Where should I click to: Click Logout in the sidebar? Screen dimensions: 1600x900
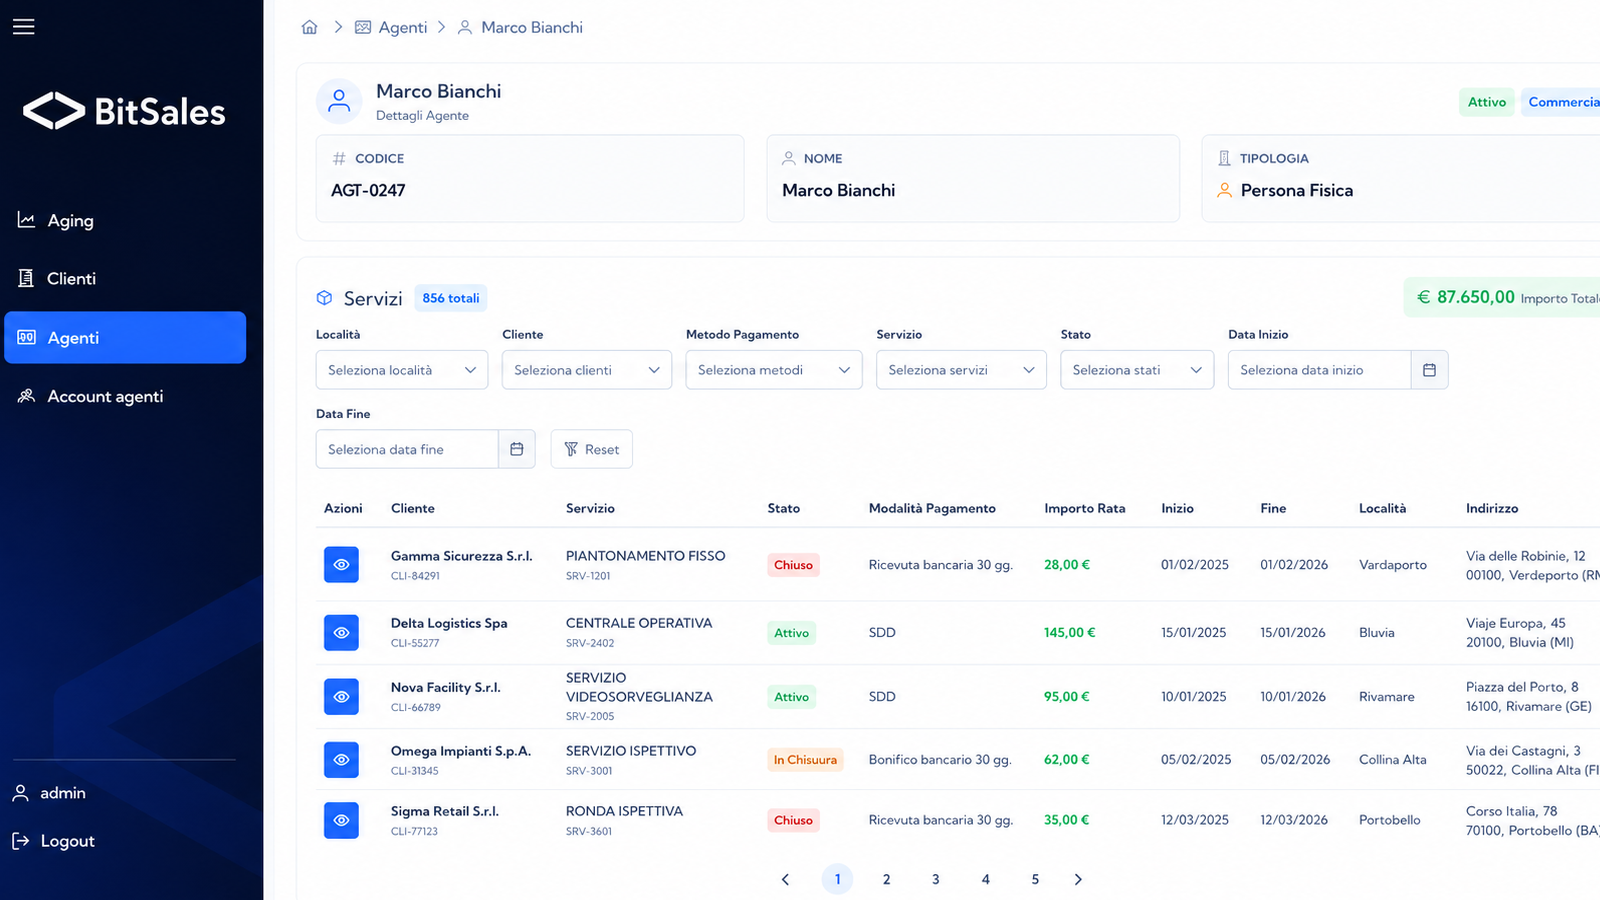pyautogui.click(x=53, y=841)
